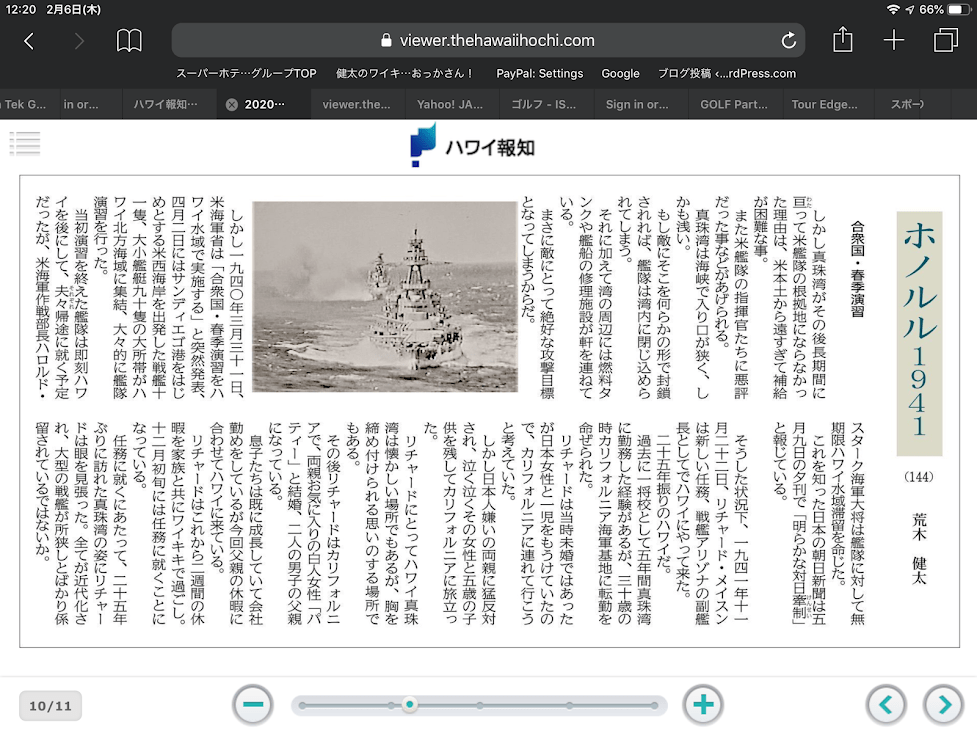Click the zoom slider track
The width and height of the screenshot is (977, 733).
(540, 705)
